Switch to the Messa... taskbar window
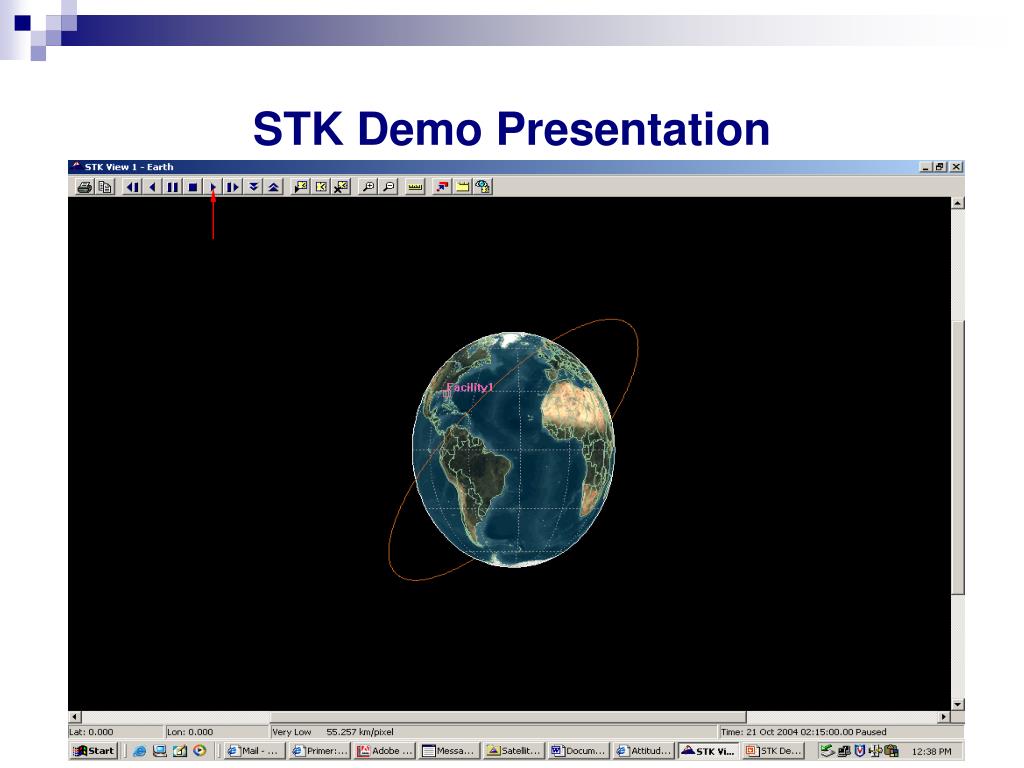This screenshot has height=768, width=1024. [x=449, y=751]
